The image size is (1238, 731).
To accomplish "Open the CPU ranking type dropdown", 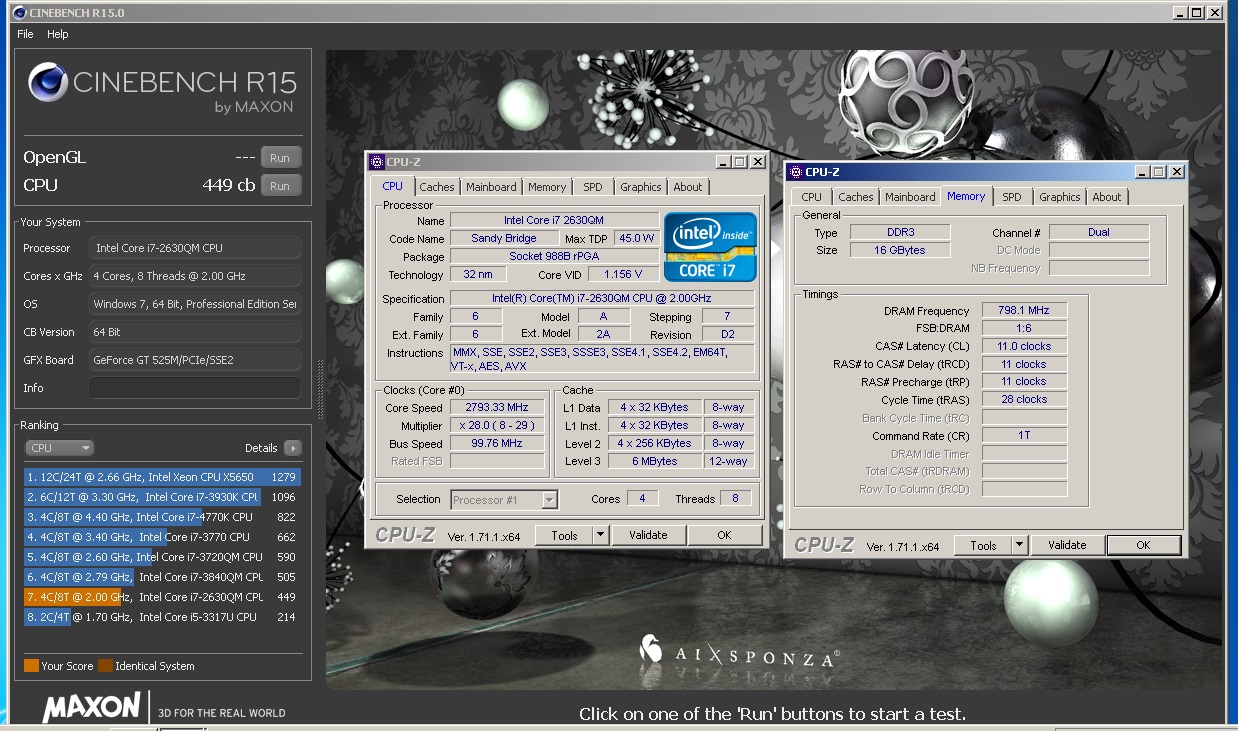I will [60, 448].
